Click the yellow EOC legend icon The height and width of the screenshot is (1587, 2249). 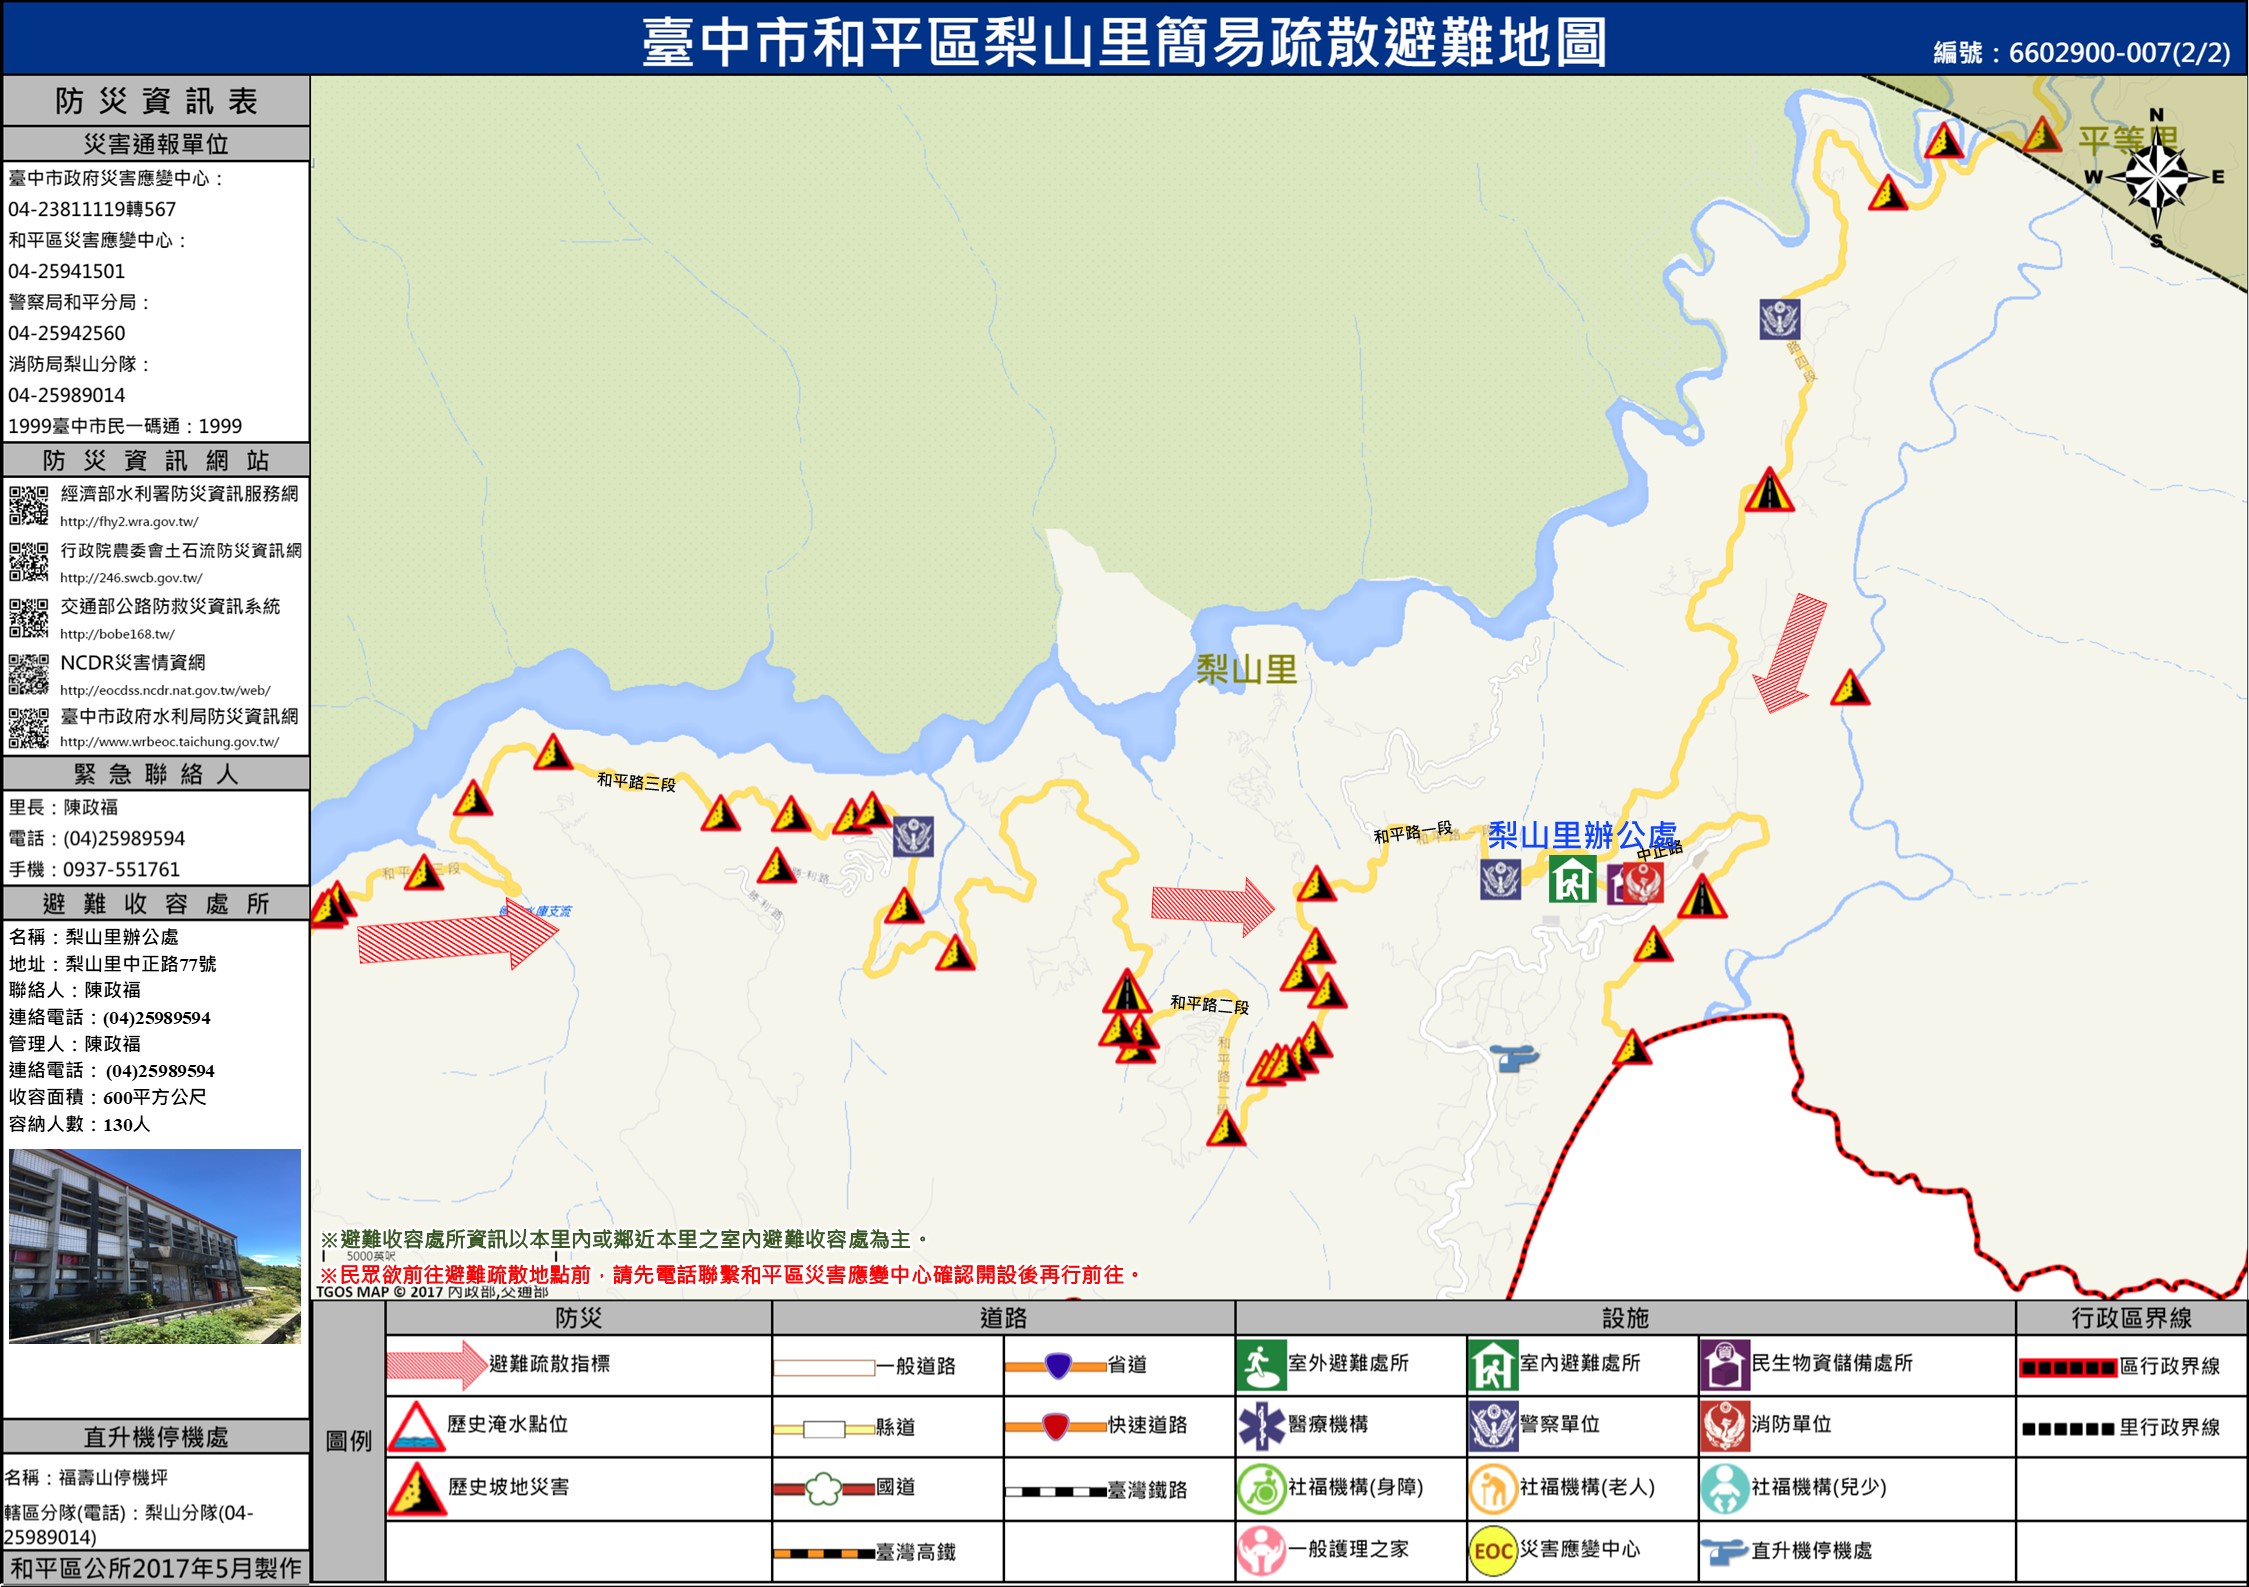(x=1492, y=1550)
